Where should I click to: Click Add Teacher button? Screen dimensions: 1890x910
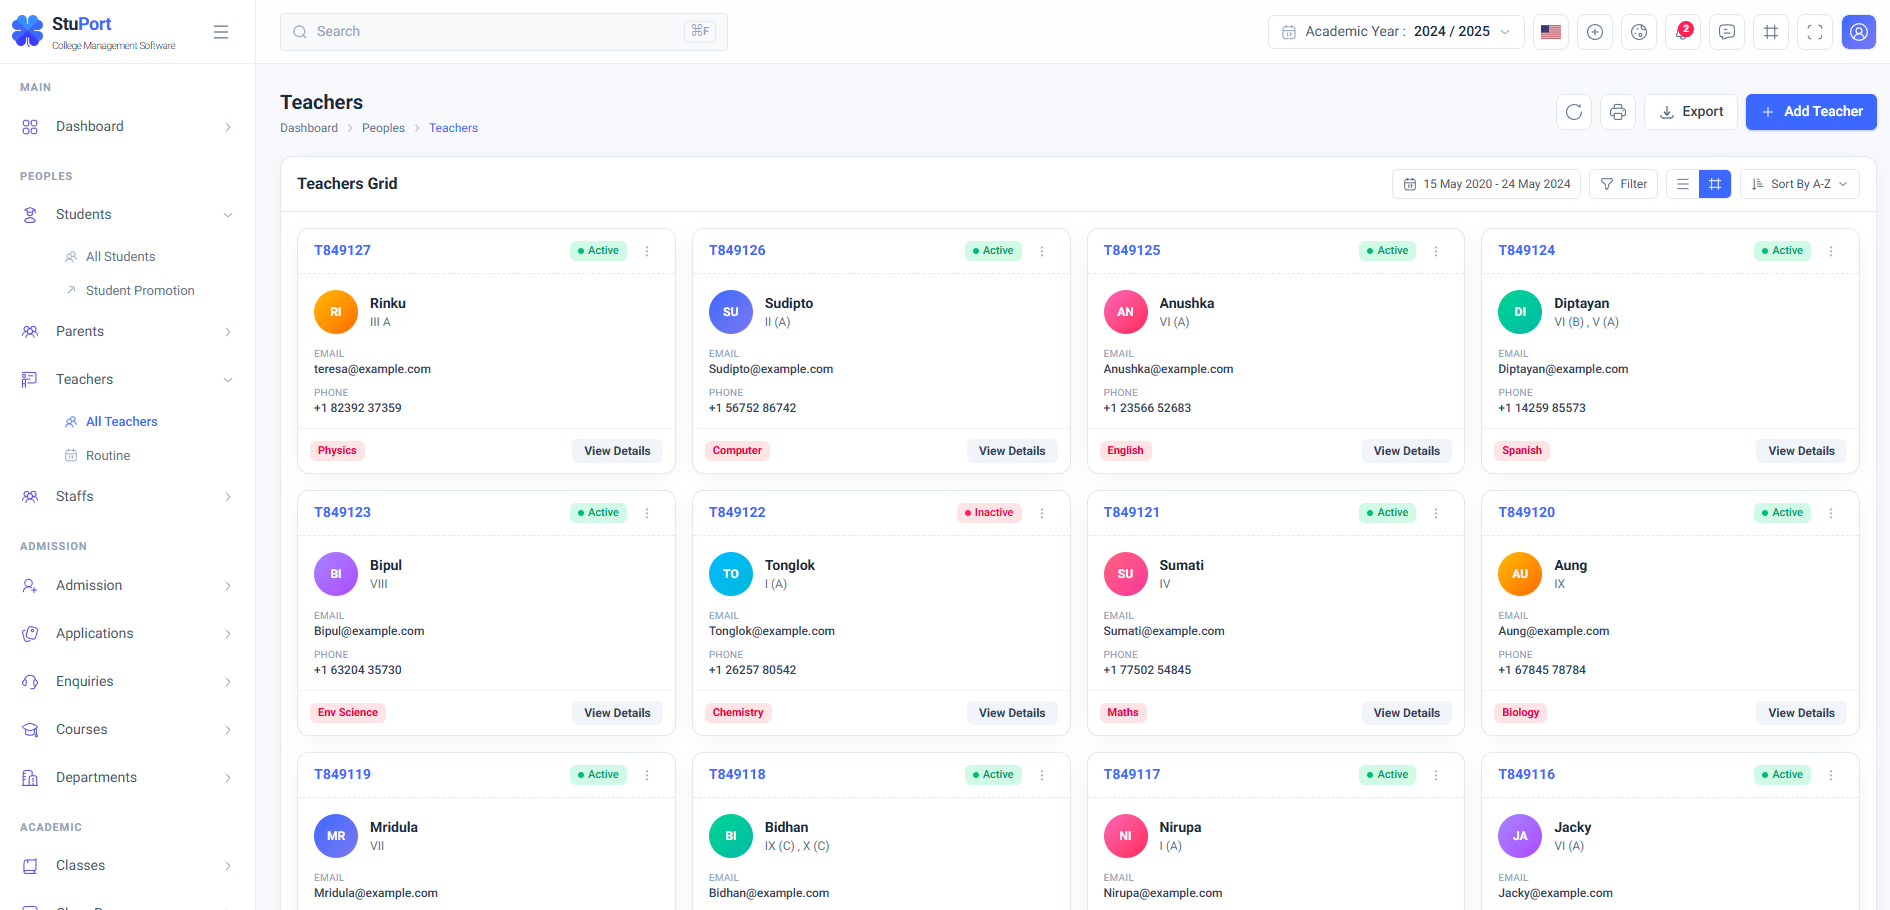tap(1811, 112)
